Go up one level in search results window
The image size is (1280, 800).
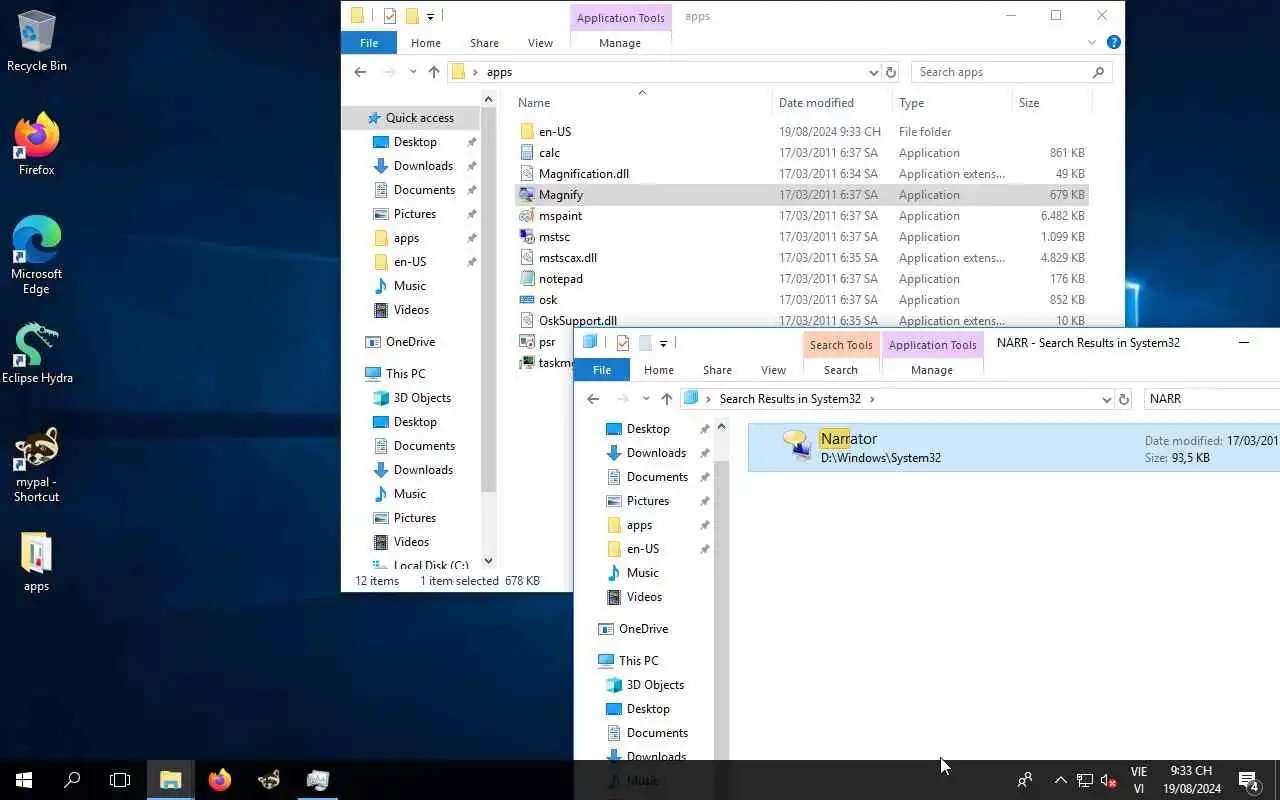pos(666,399)
